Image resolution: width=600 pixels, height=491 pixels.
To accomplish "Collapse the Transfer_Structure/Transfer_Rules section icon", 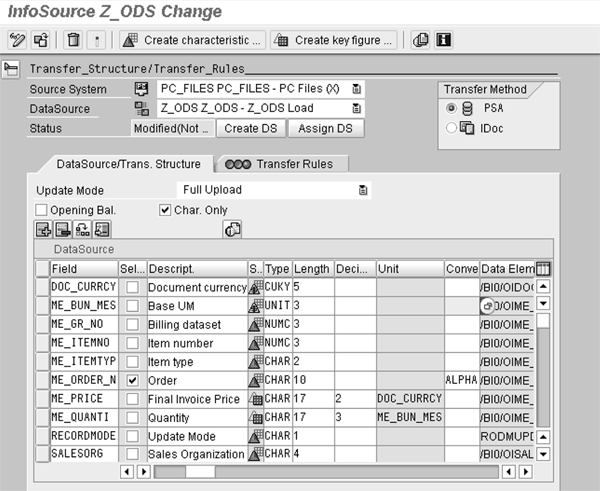I will 12,69.
